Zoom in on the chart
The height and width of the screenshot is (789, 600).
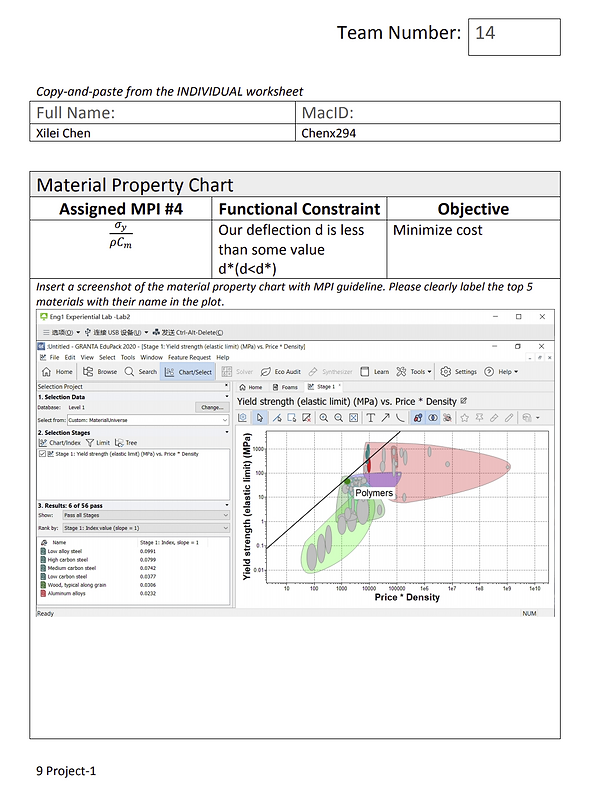click(324, 418)
